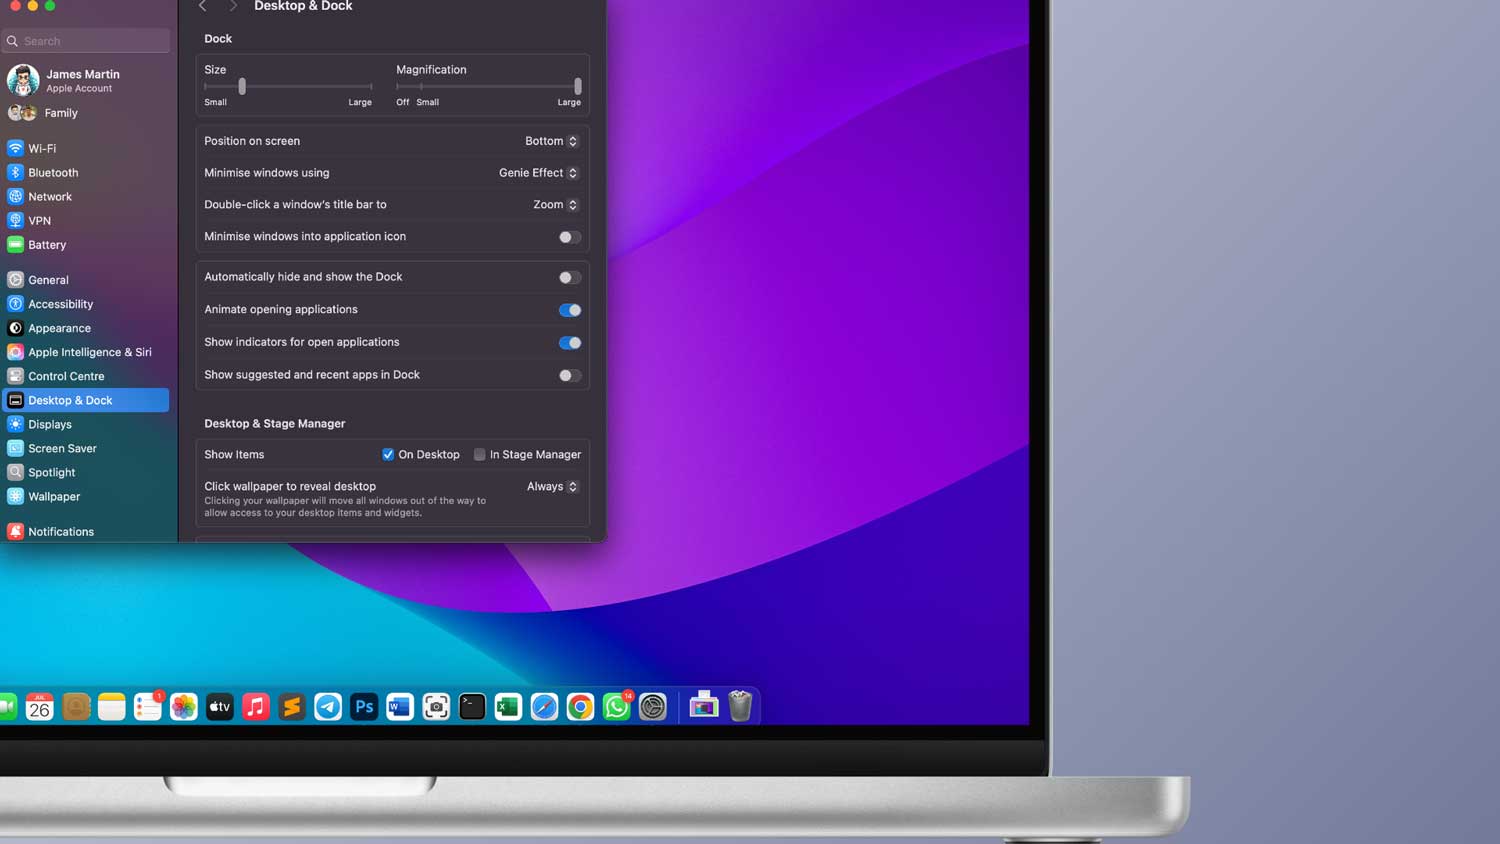Launch Photoshop from the Dock
This screenshot has width=1500, height=844.
click(x=364, y=707)
